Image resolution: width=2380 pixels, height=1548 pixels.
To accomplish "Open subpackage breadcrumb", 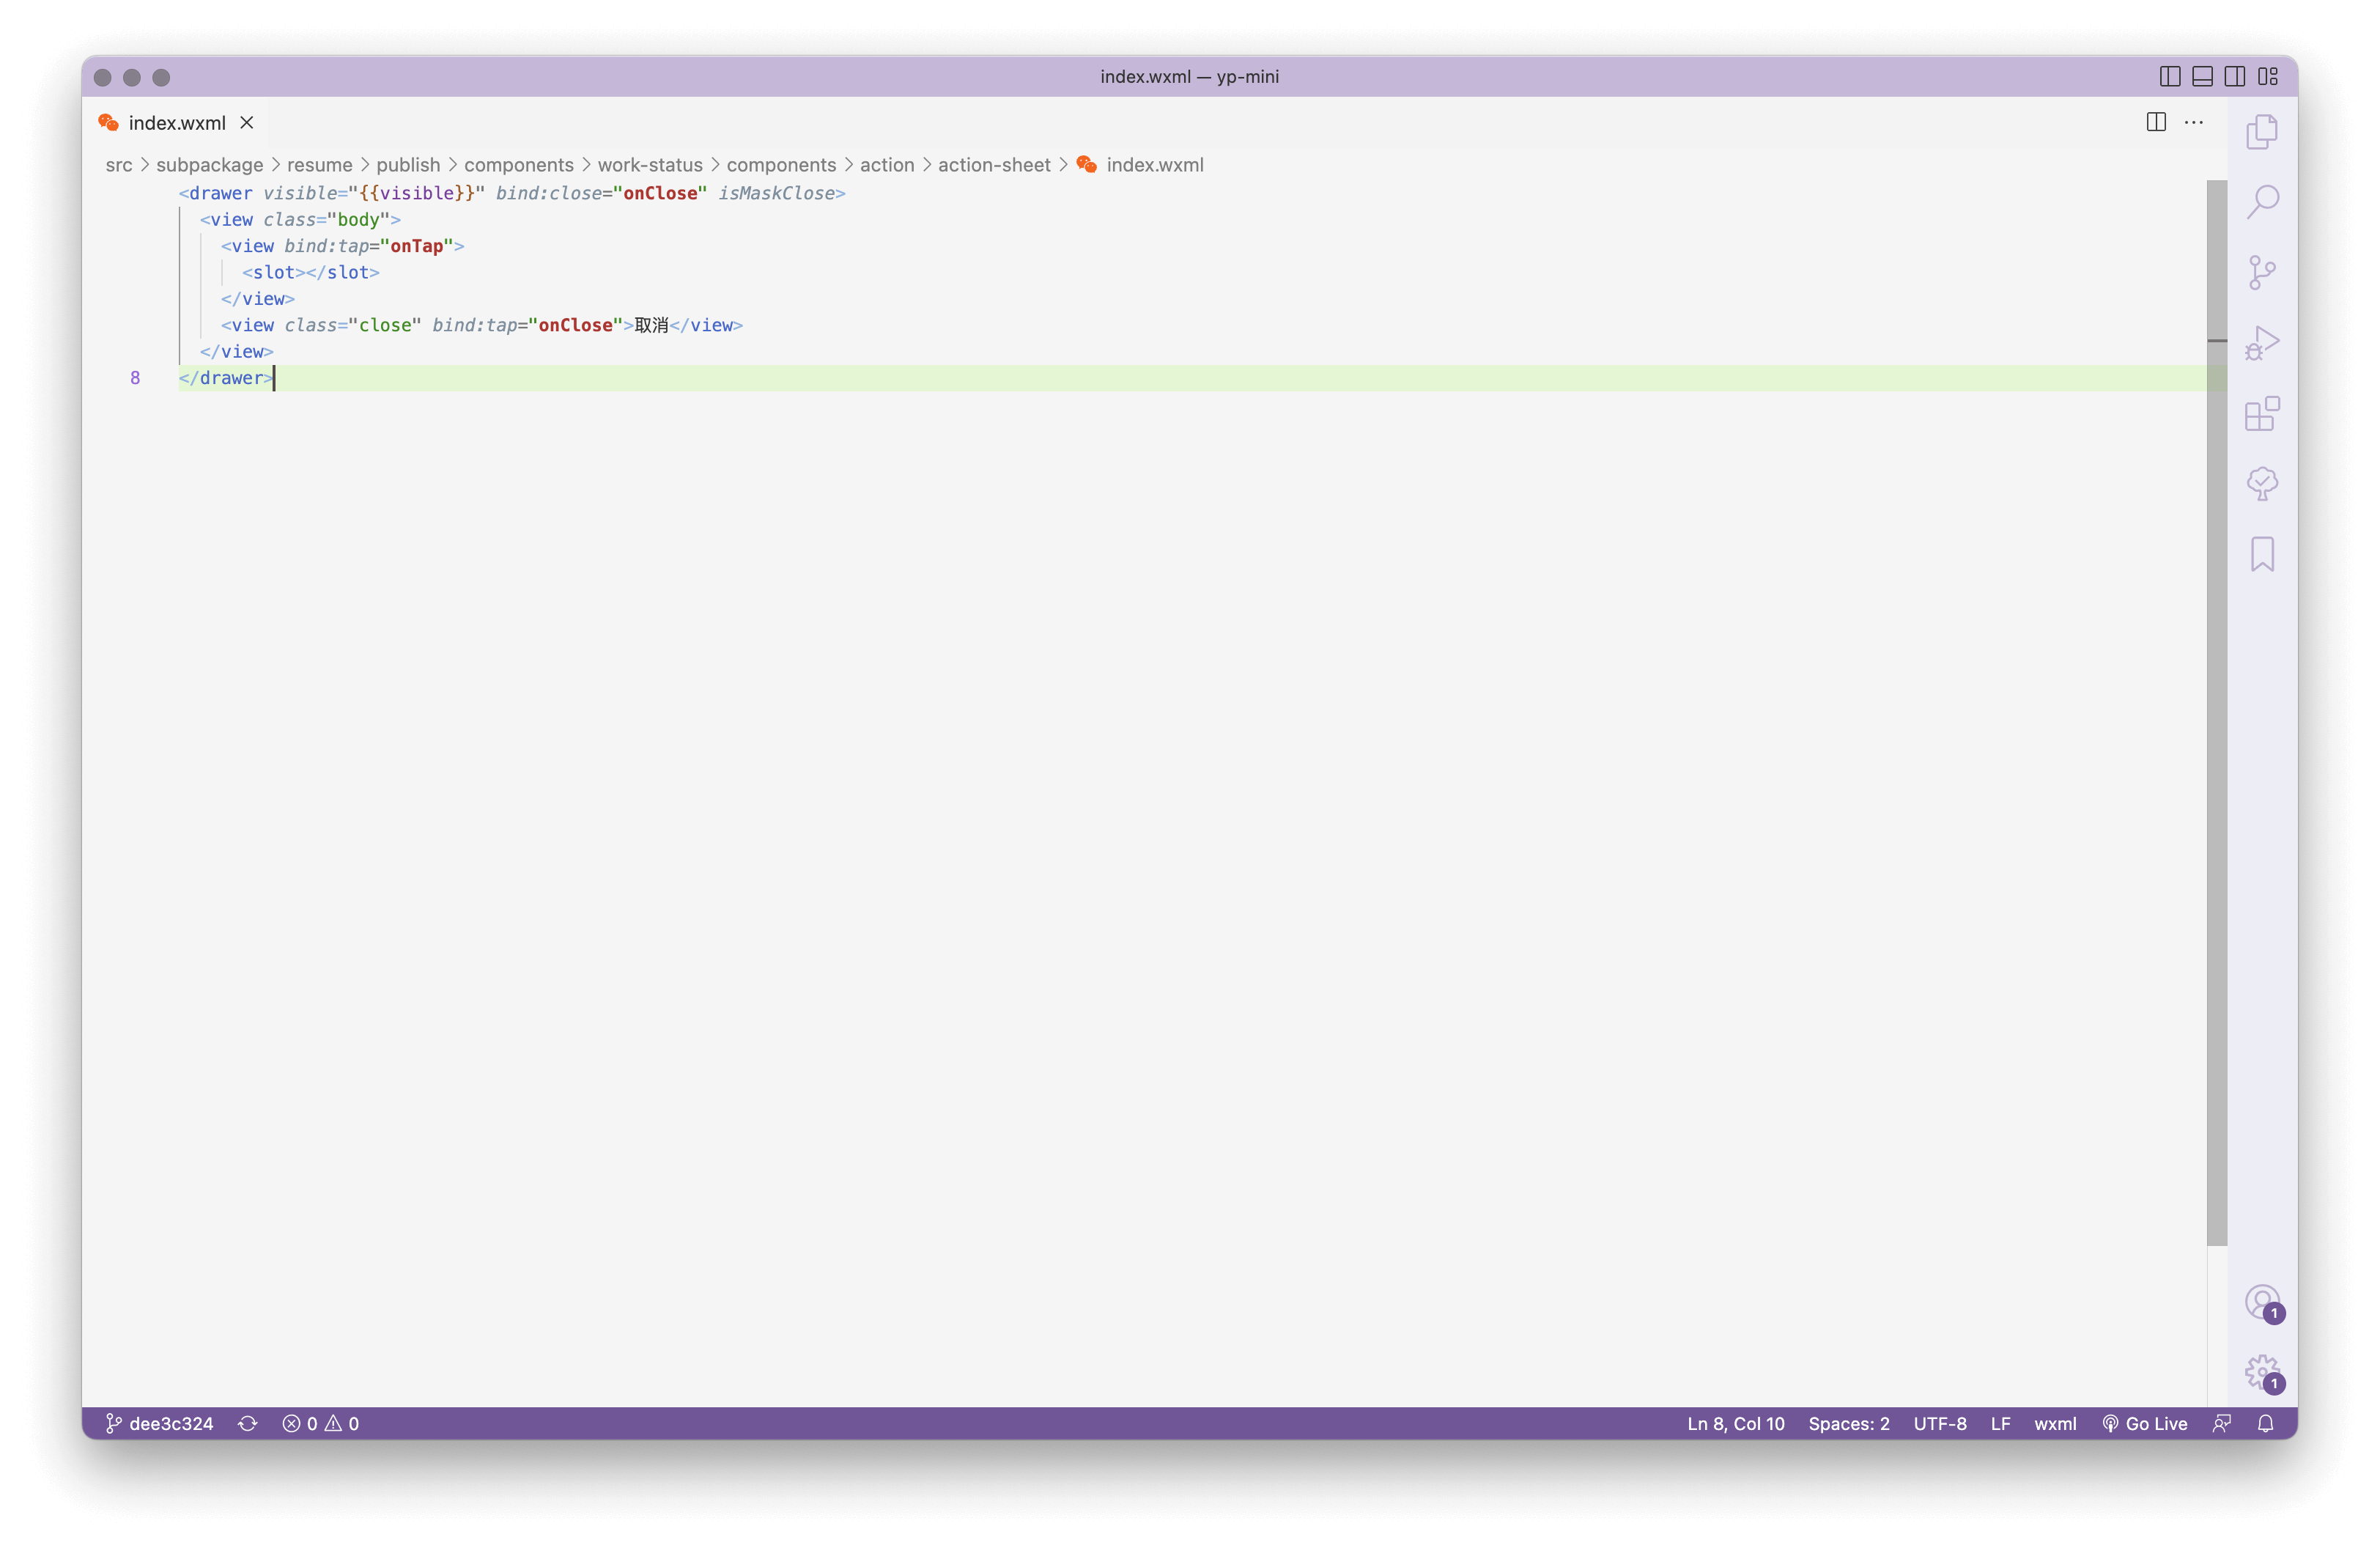I will [210, 165].
